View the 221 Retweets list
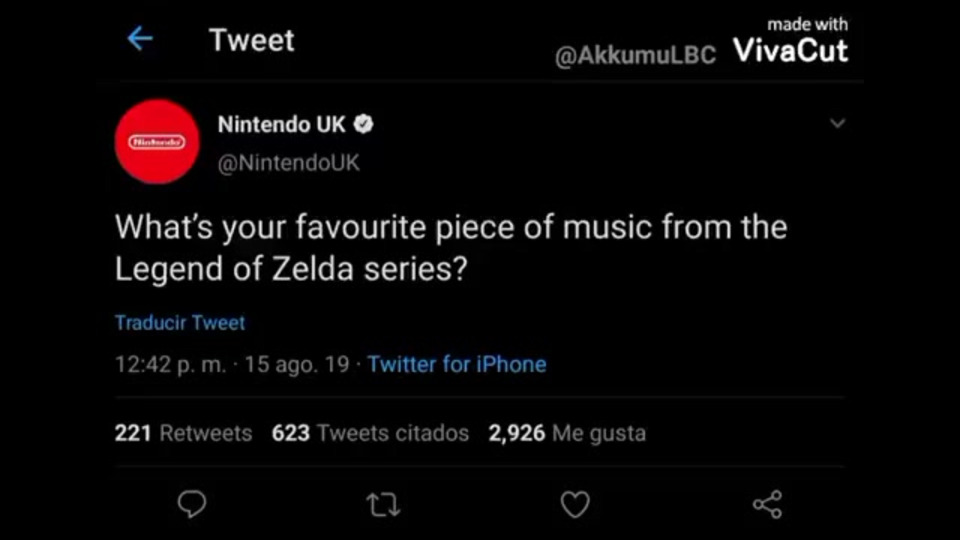The height and width of the screenshot is (540, 960). click(x=183, y=433)
